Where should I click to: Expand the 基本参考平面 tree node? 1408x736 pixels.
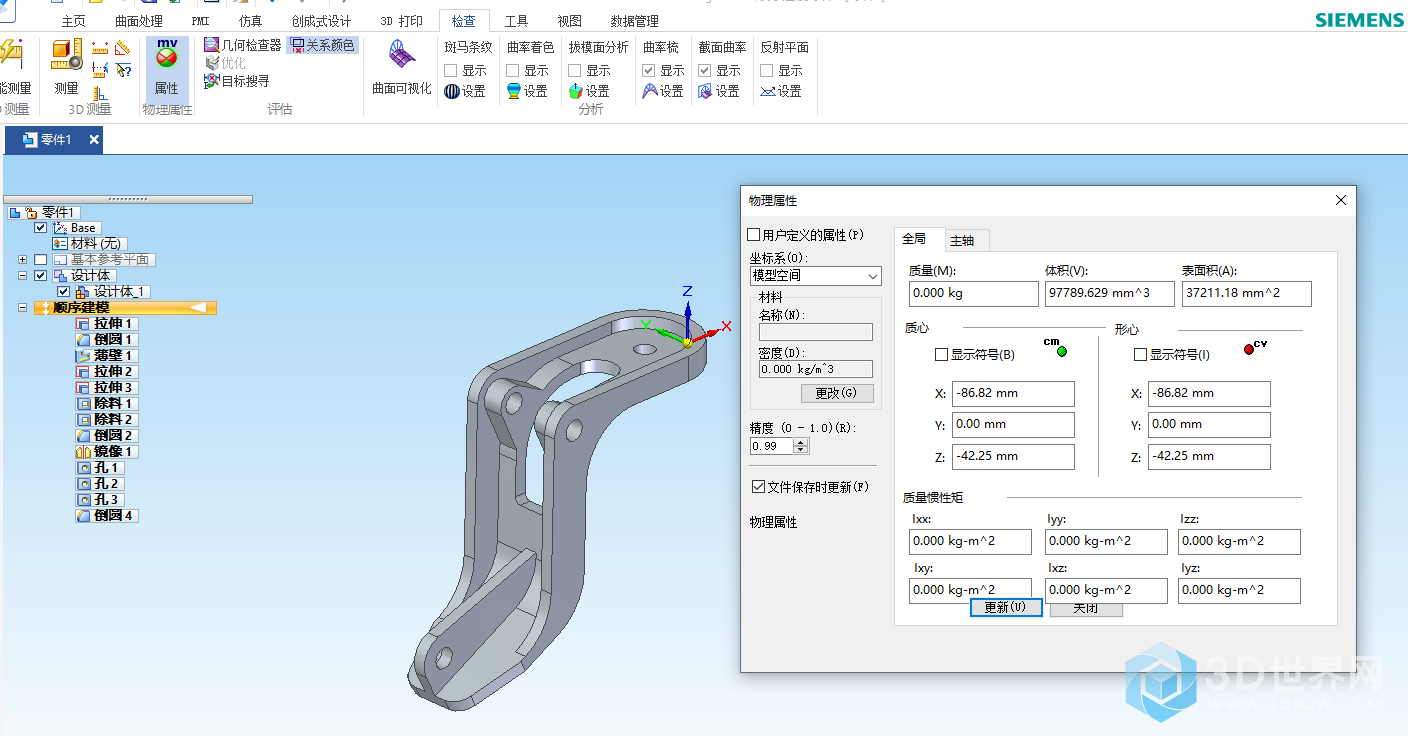(22, 260)
